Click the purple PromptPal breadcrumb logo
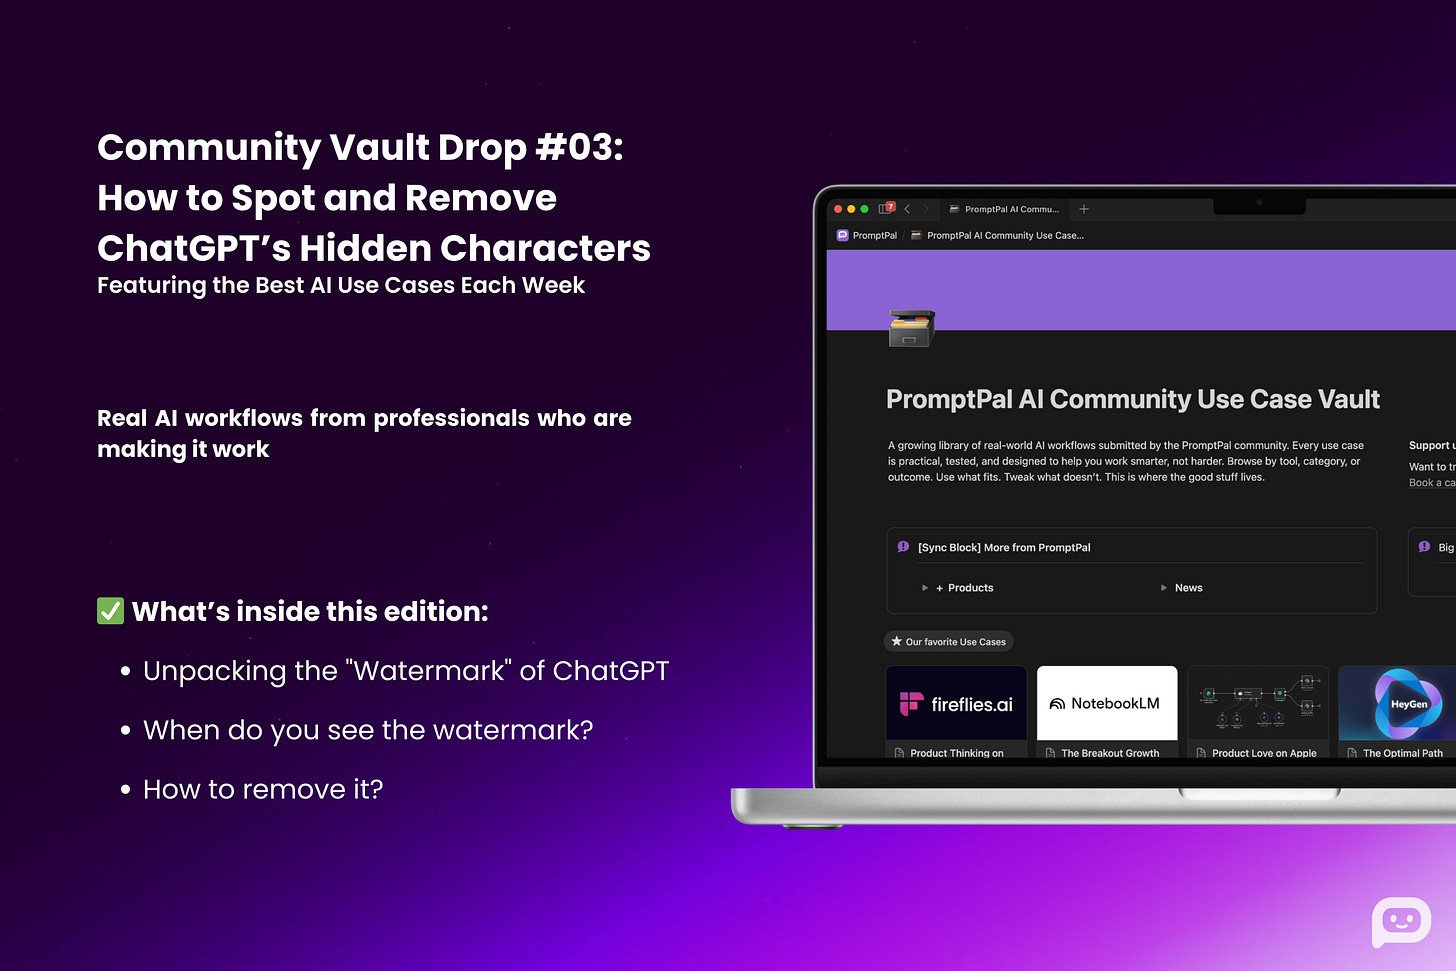1456x971 pixels. pyautogui.click(x=842, y=235)
